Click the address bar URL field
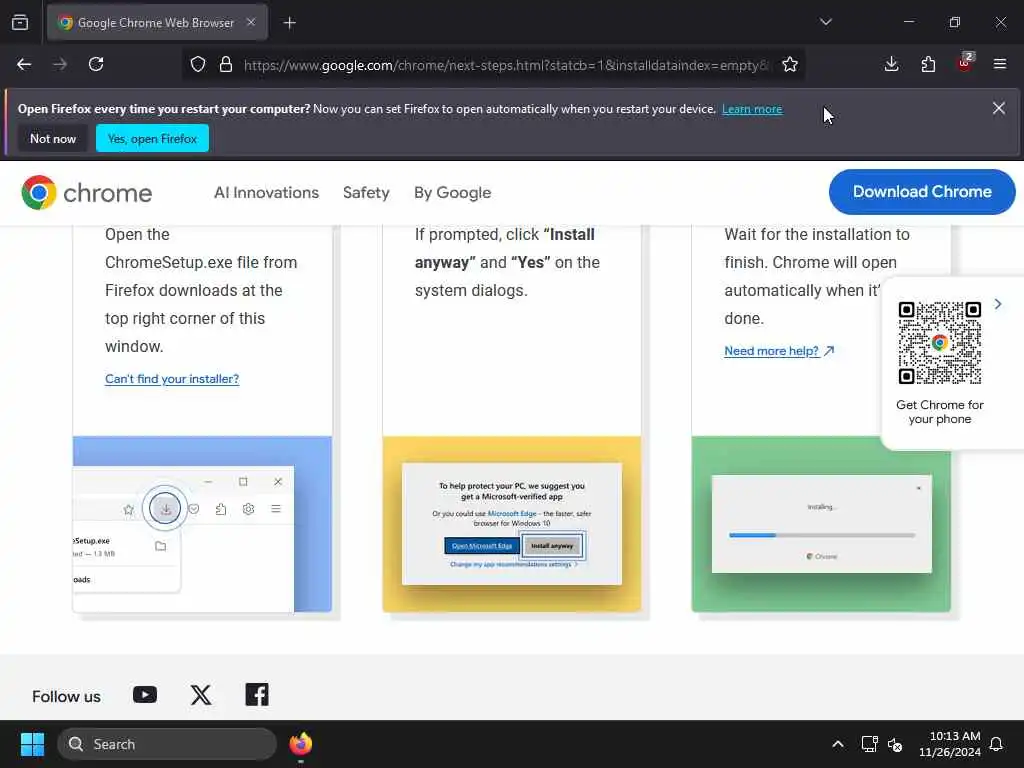1024x768 pixels. click(506, 65)
